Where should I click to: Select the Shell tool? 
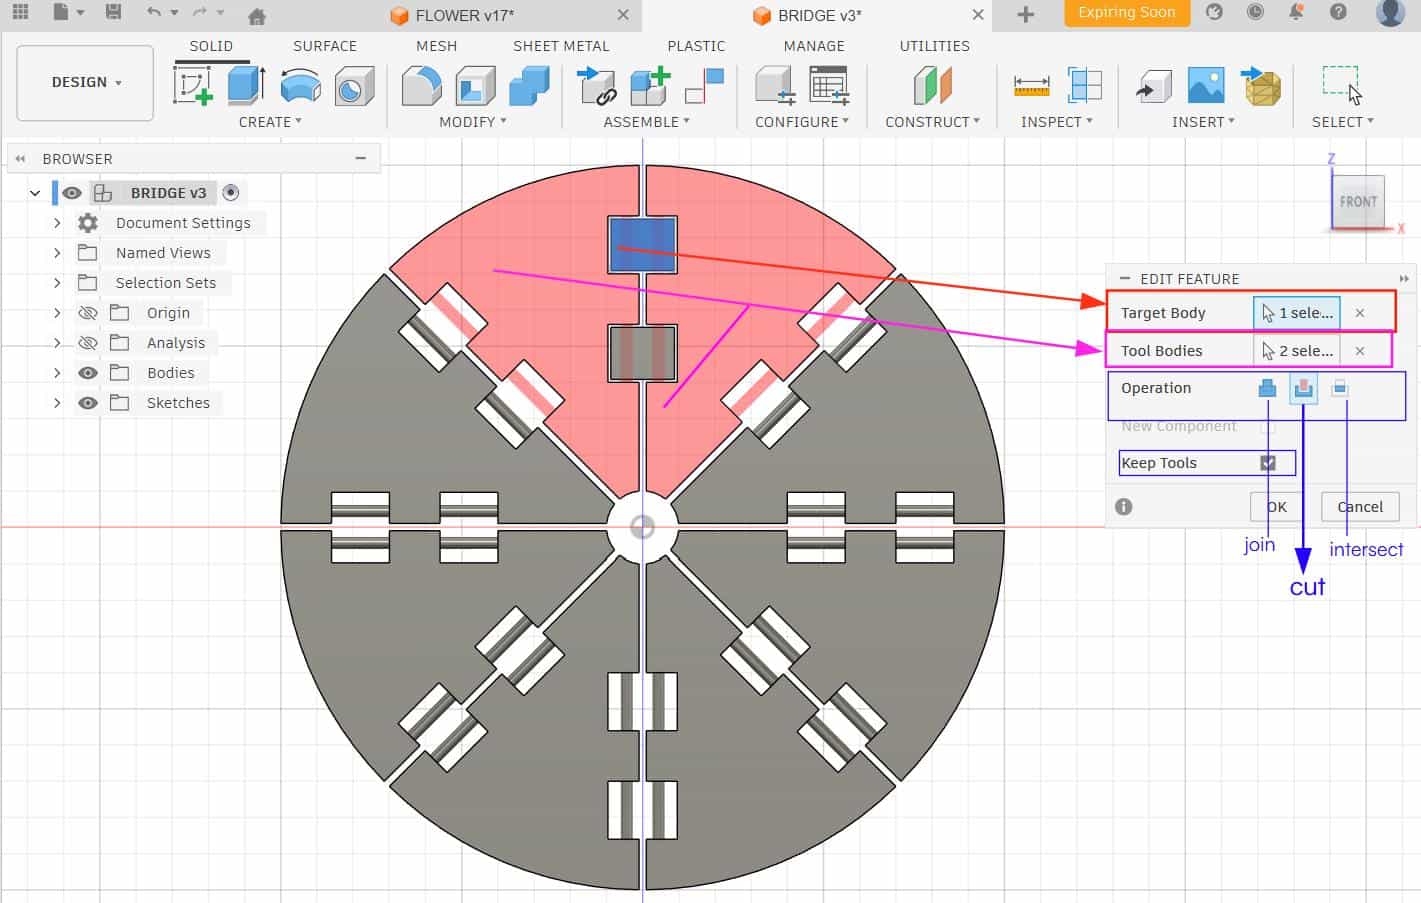pos(475,86)
